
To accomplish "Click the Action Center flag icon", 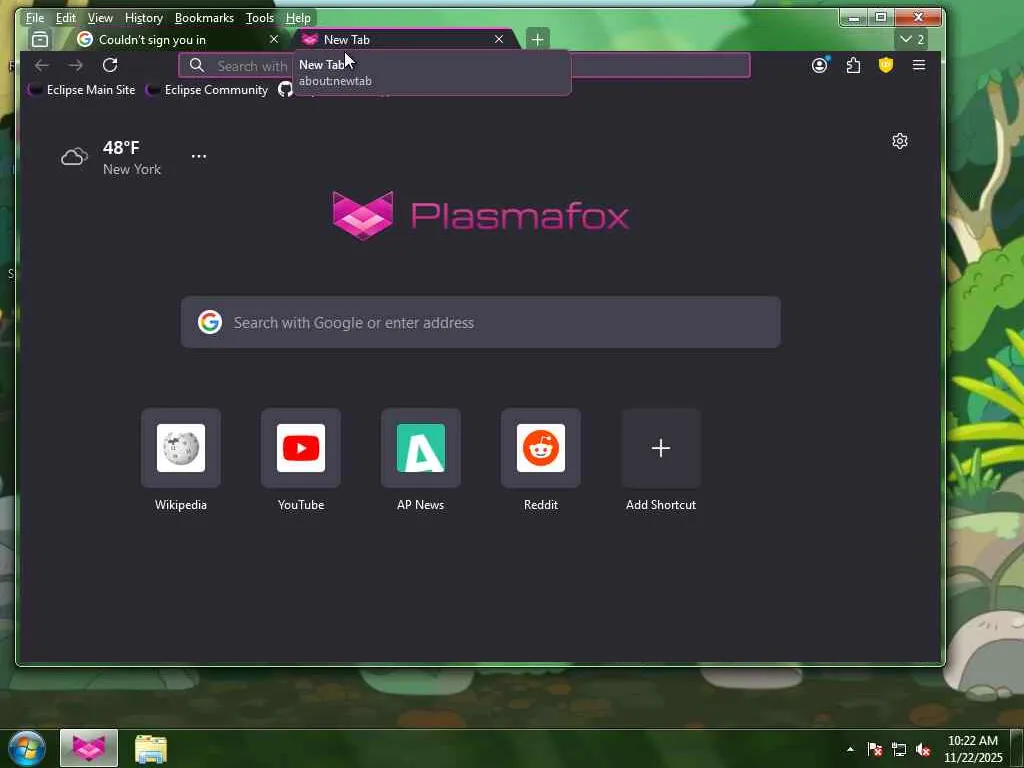I will (875, 750).
